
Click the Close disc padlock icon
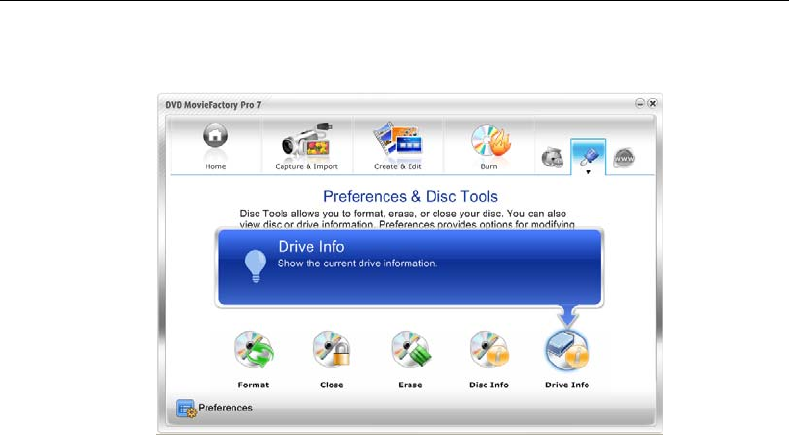pyautogui.click(x=332, y=349)
